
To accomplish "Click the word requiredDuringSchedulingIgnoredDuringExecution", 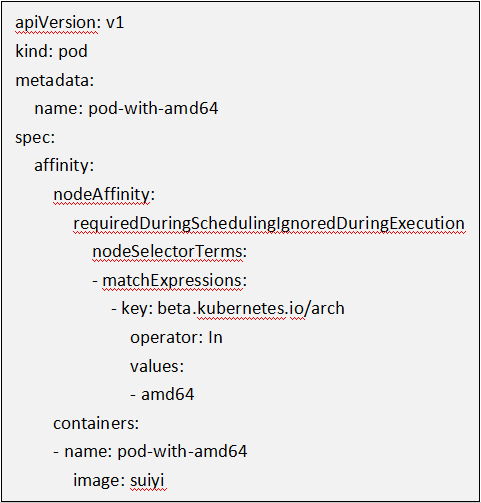I will [269, 224].
